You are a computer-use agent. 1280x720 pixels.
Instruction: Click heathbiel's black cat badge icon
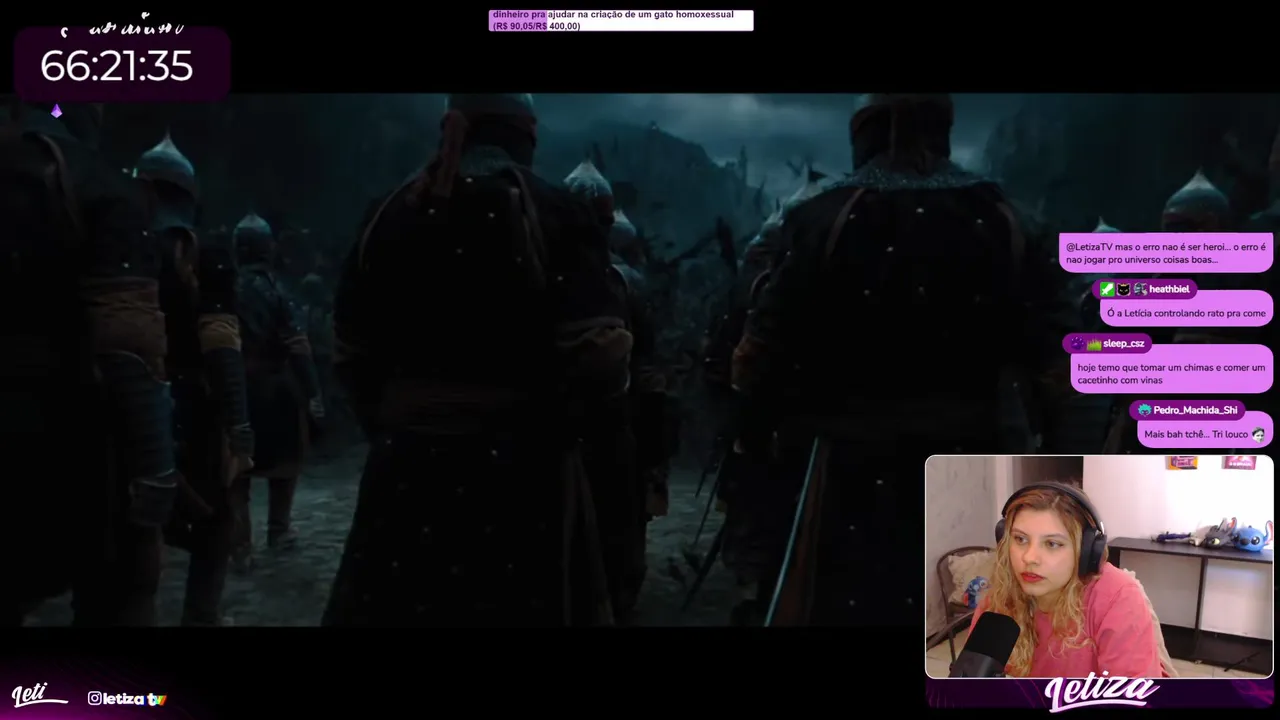coord(1123,289)
